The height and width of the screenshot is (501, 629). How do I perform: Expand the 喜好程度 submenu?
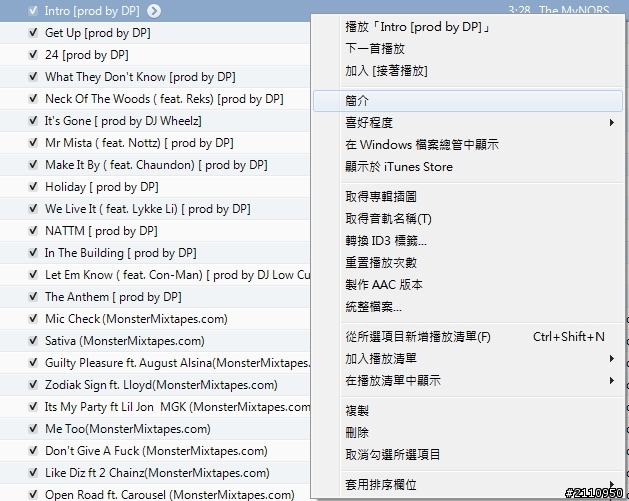pyautogui.click(x=468, y=123)
